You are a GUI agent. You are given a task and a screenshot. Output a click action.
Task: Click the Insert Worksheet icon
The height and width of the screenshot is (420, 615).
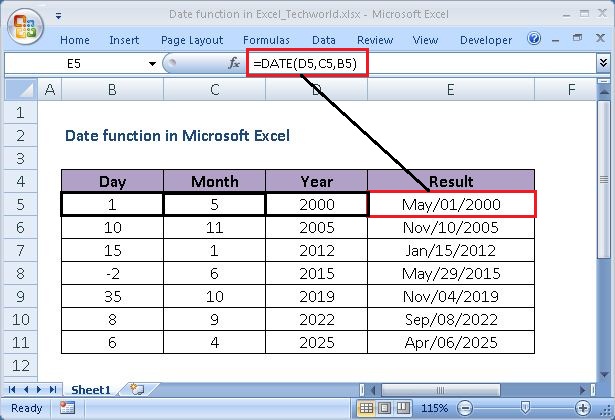tap(137, 389)
